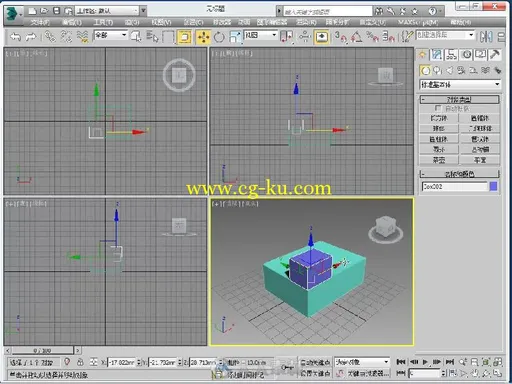The width and height of the screenshot is (512, 384).
Task: Pick the Rectangular Selection Region tool
Action: click(168, 37)
